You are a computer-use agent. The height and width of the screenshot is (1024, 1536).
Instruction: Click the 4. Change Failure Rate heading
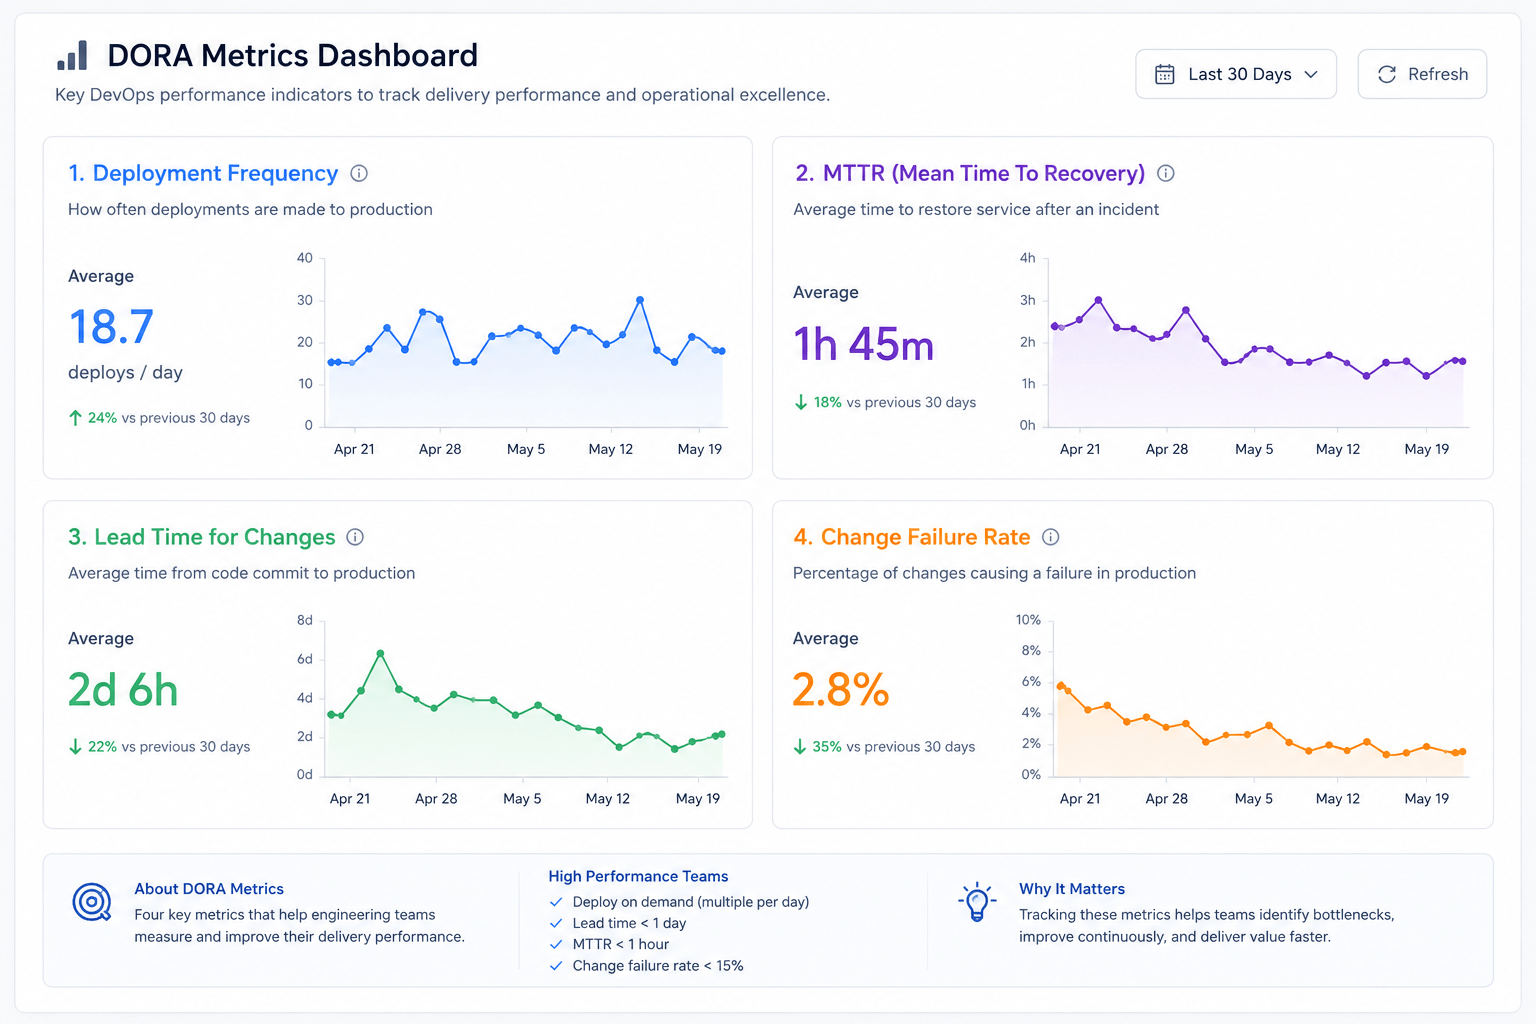(912, 537)
